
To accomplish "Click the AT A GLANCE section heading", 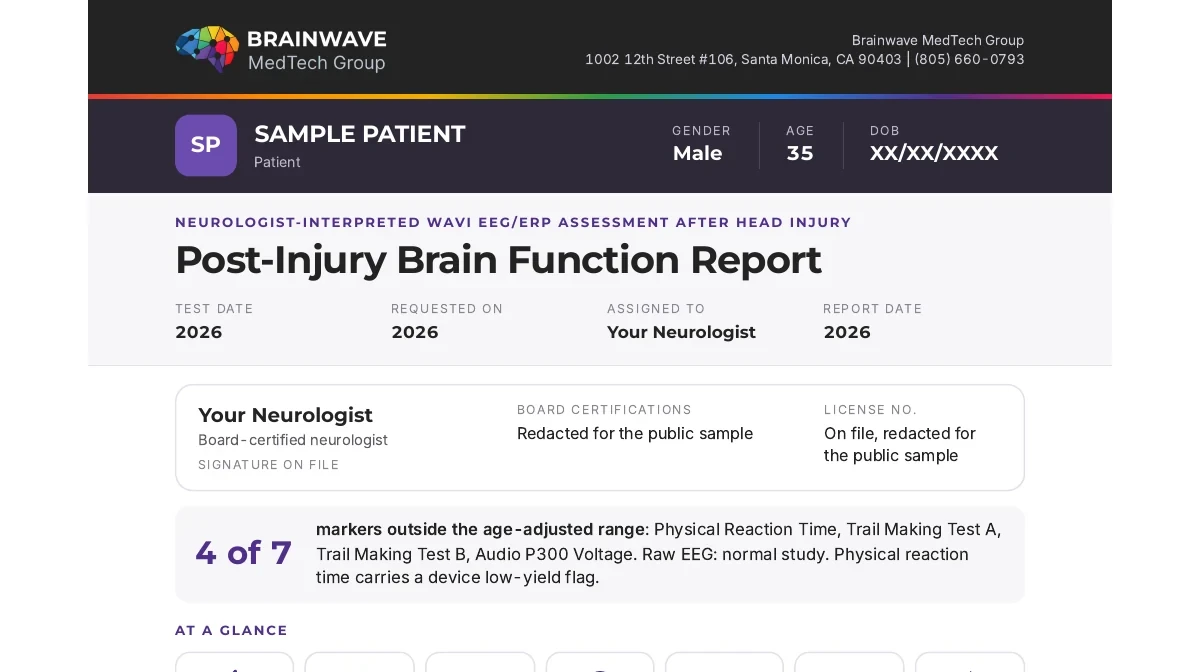I will pyautogui.click(x=231, y=630).
